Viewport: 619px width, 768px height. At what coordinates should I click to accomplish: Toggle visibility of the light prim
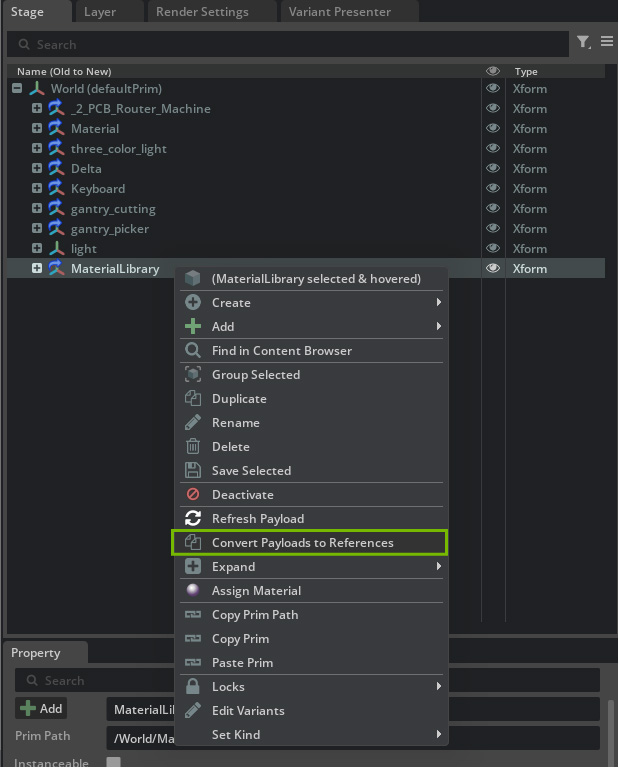(x=492, y=249)
